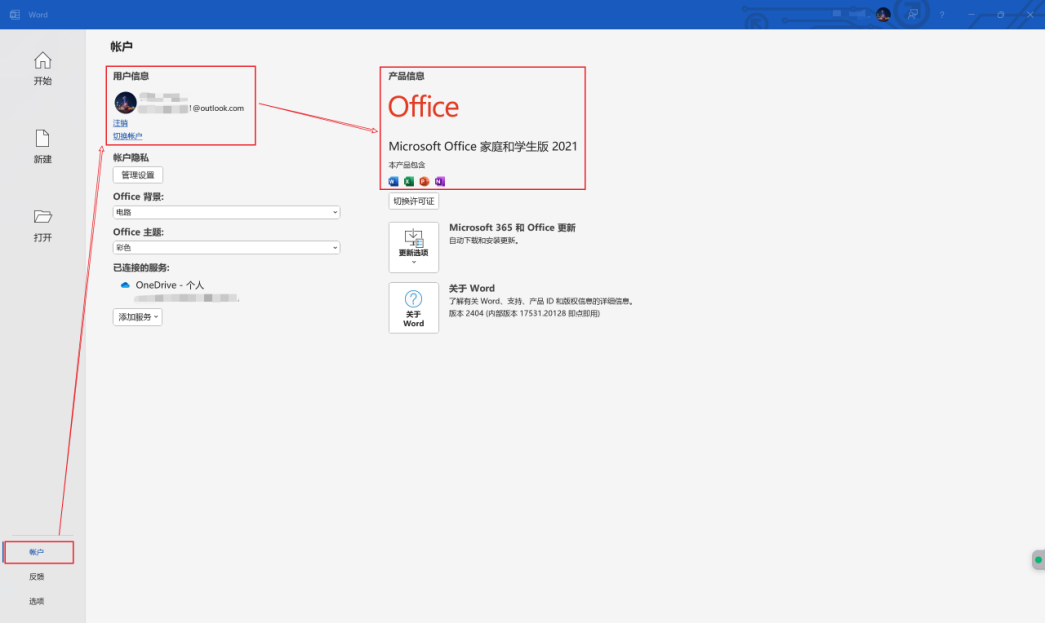1045x624 pixels.
Task: Click the 切换帐户 switch account link
Action: [x=127, y=136]
